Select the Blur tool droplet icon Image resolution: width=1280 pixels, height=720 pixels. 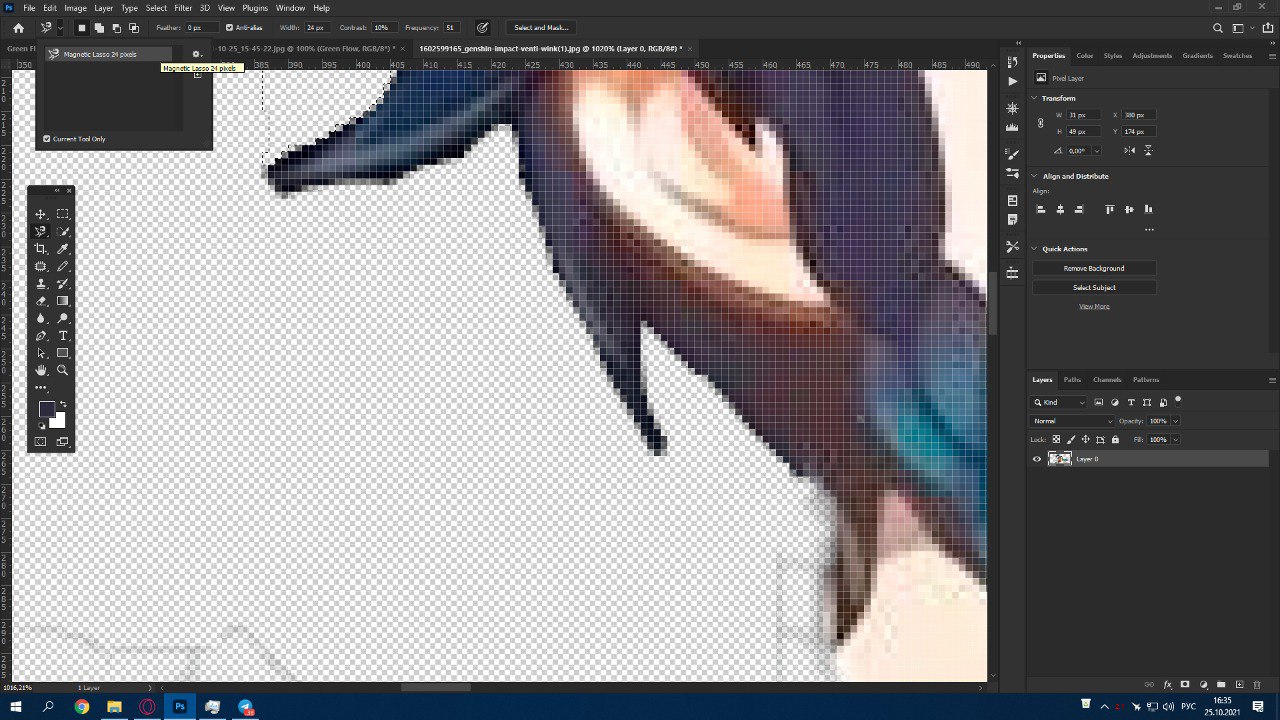pos(41,318)
